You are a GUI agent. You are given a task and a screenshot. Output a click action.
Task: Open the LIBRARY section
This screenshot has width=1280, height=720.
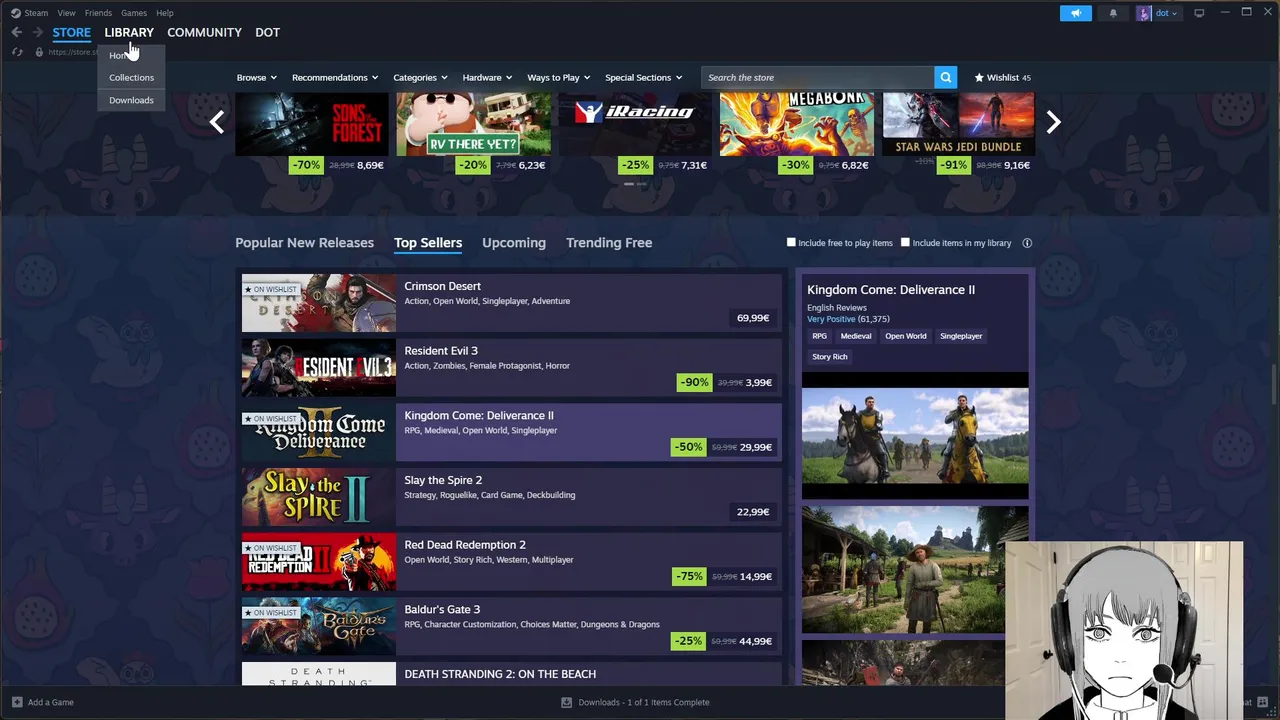click(x=129, y=32)
